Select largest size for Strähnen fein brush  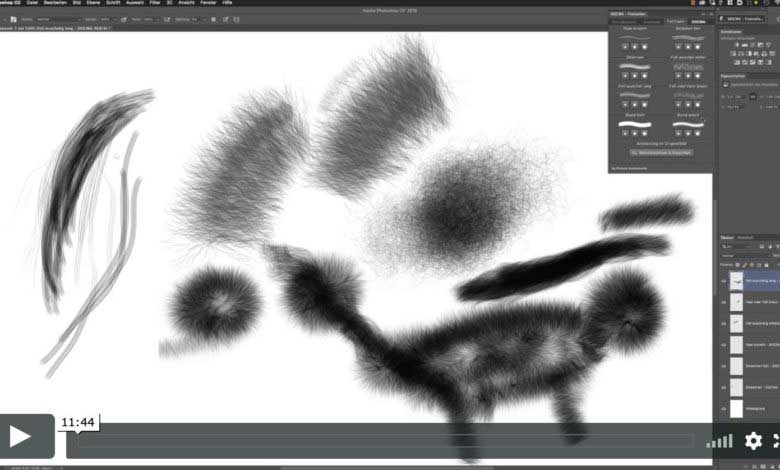(697, 47)
